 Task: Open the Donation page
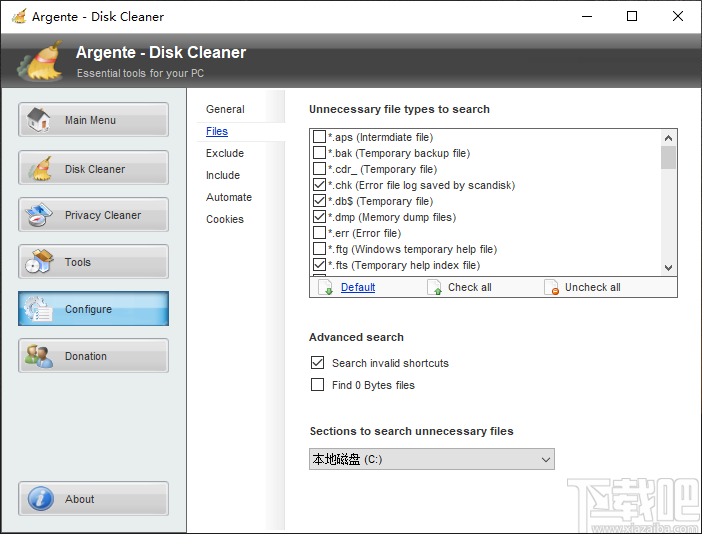[x=94, y=355]
